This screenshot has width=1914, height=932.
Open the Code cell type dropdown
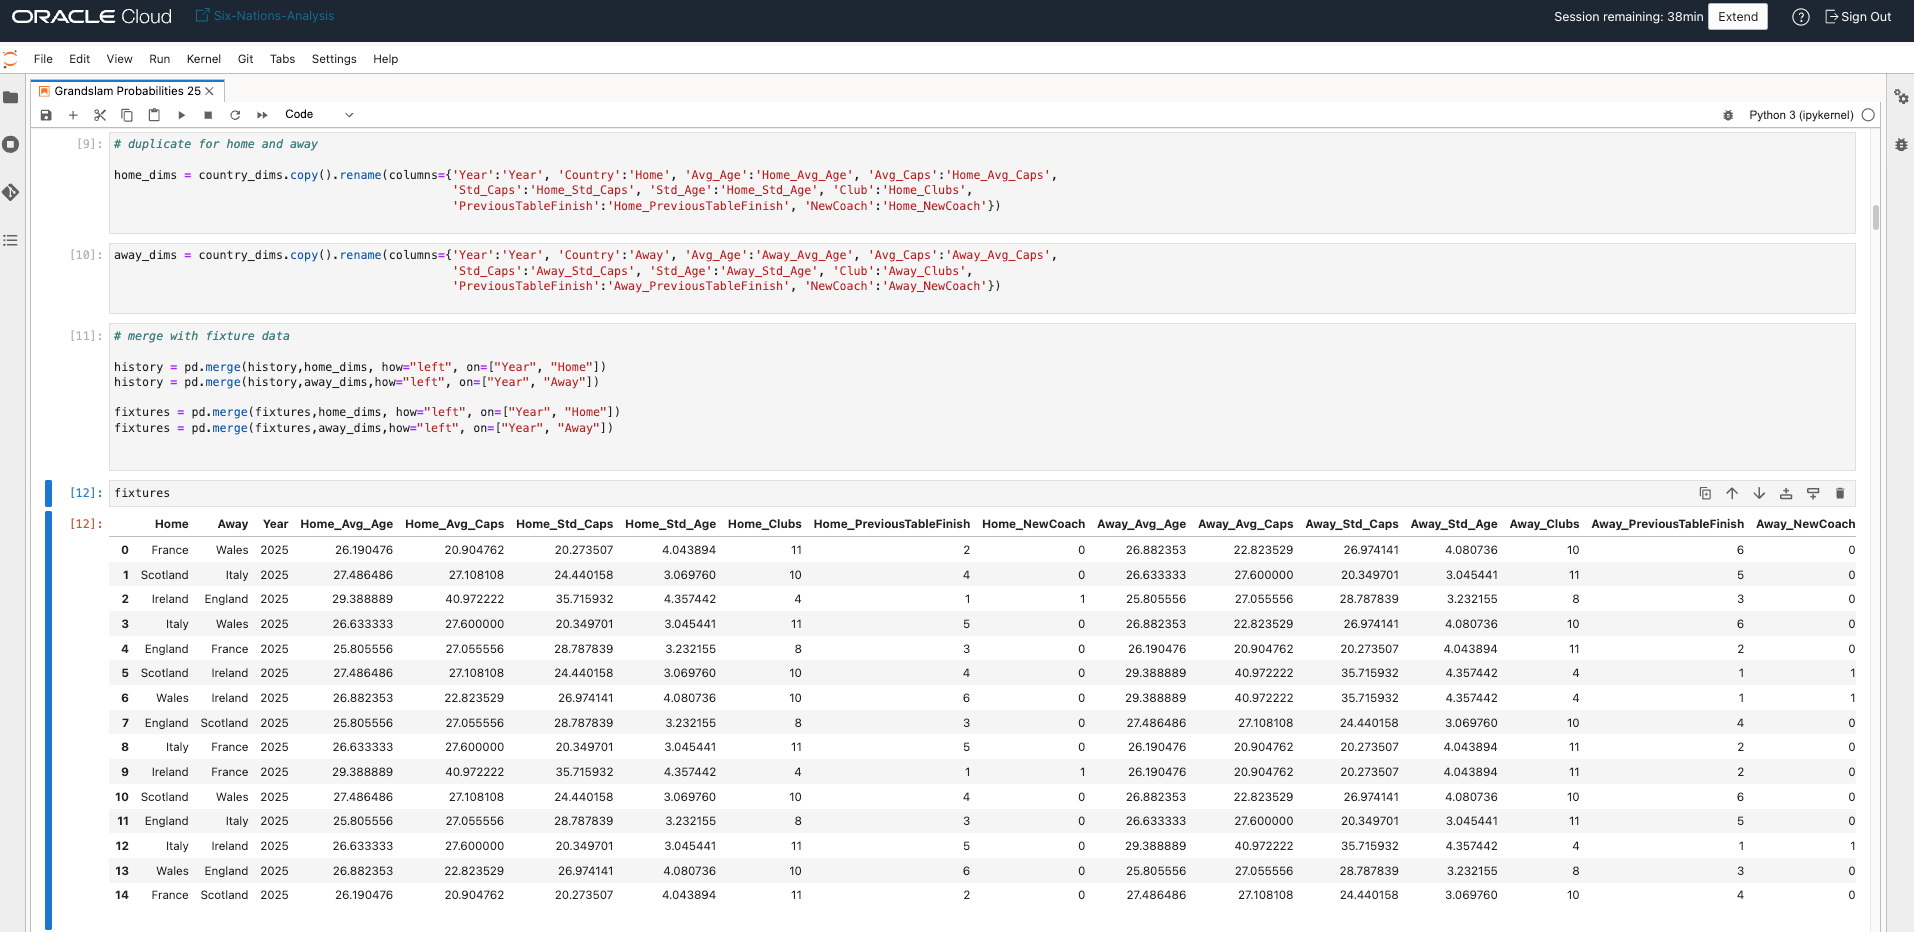pyautogui.click(x=318, y=115)
